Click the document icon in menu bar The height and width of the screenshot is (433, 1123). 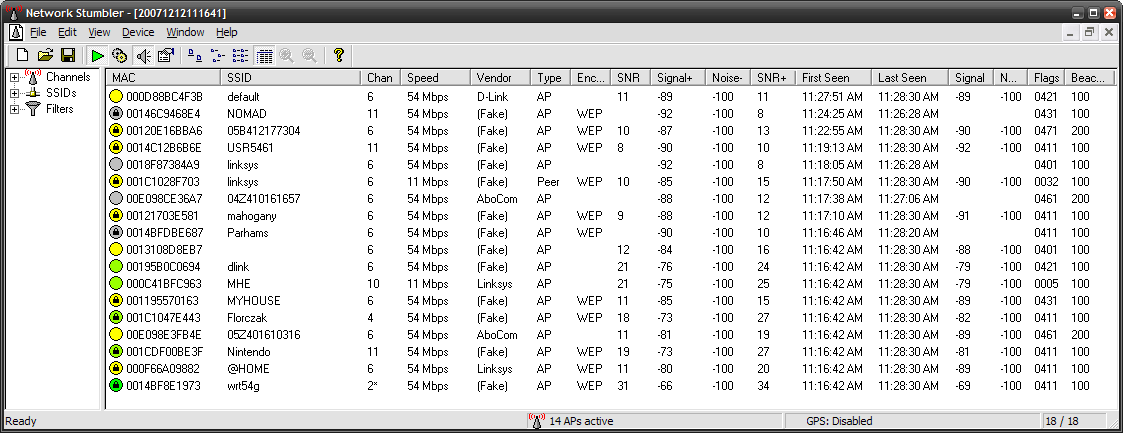pos(14,32)
